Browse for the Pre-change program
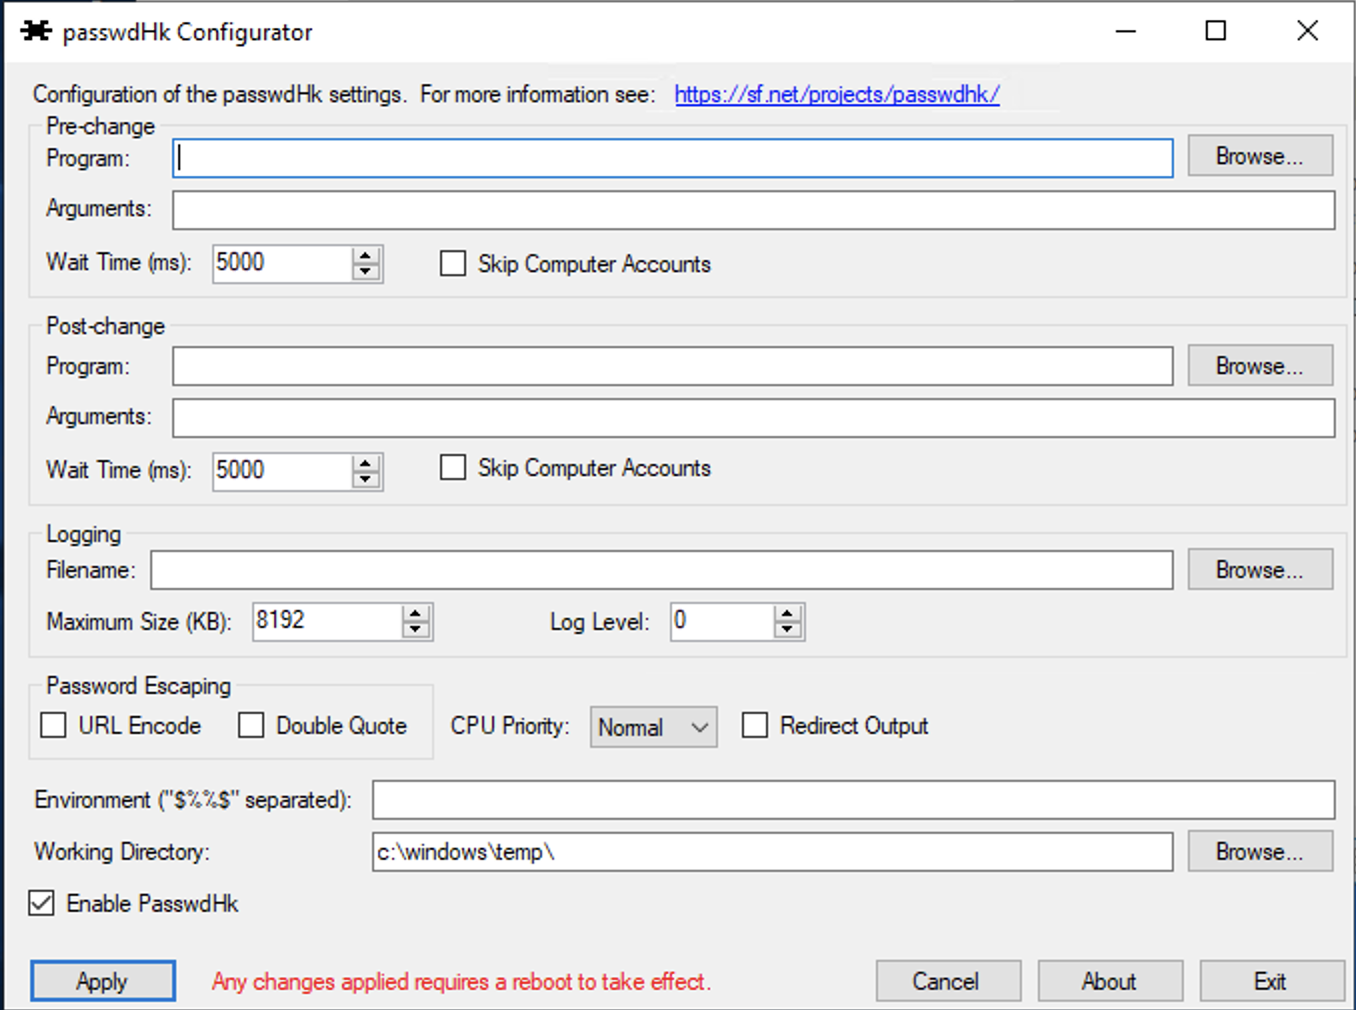This screenshot has height=1010, width=1356. tap(1259, 157)
